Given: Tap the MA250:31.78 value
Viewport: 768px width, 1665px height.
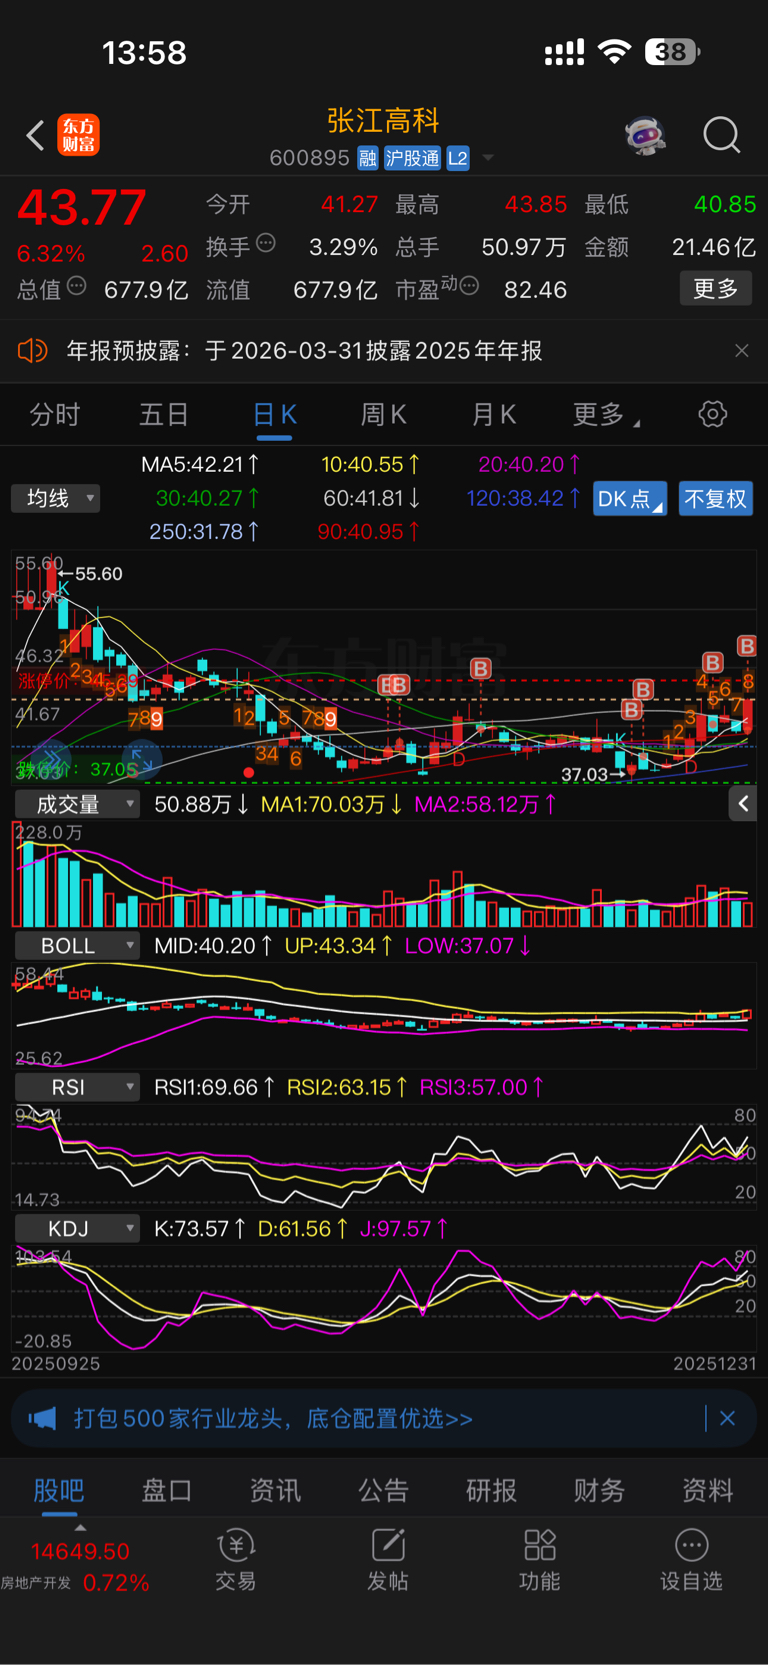Looking at the screenshot, I should click(x=204, y=532).
